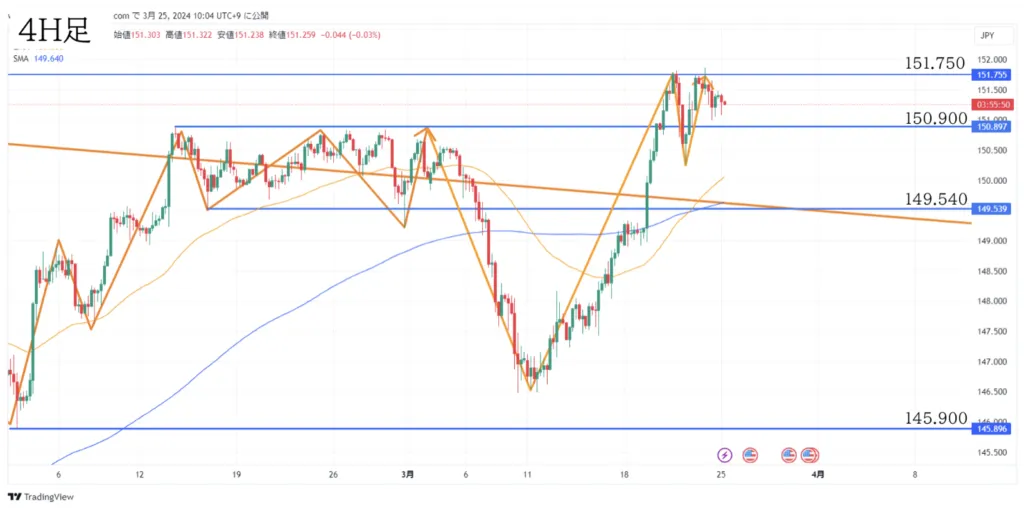This screenshot has width=1024, height=509.
Task: Click the 25 date on time axis
Action: click(722, 474)
